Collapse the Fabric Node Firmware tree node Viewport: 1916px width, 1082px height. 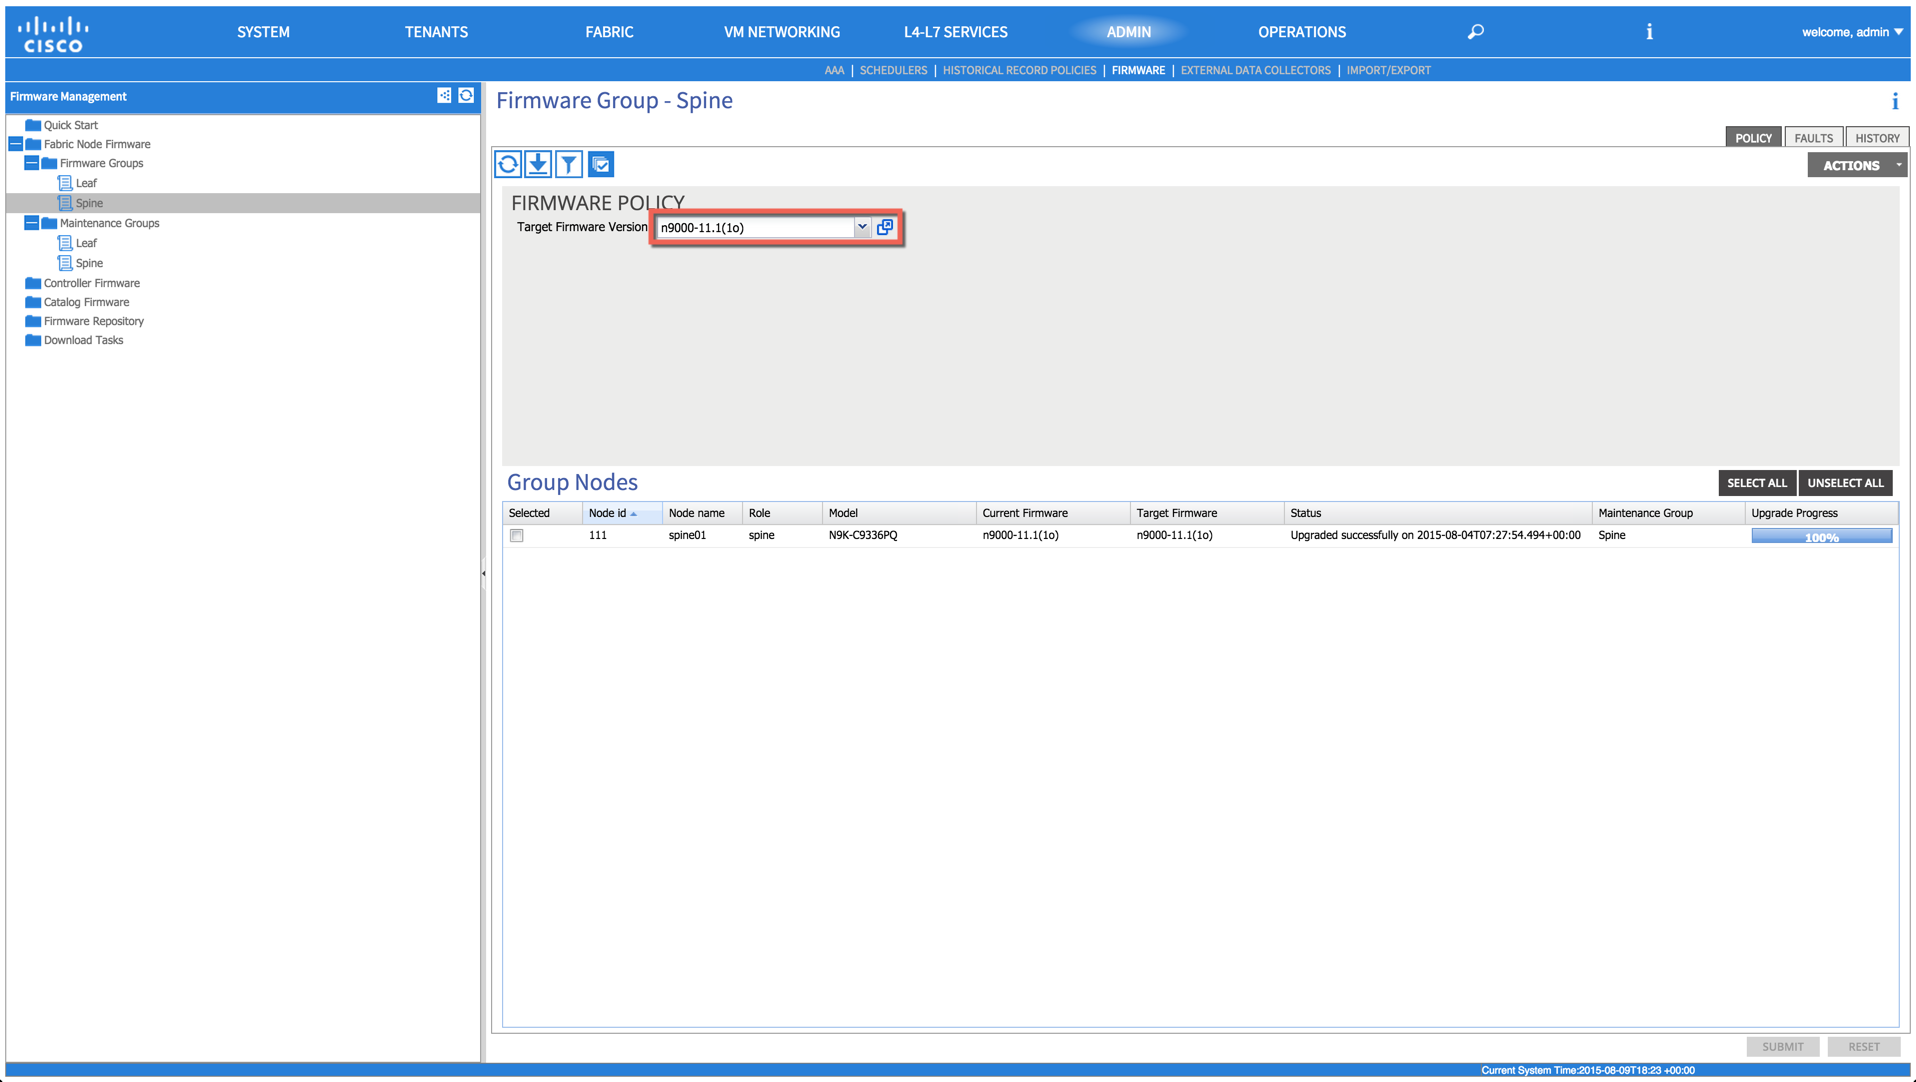click(x=15, y=144)
